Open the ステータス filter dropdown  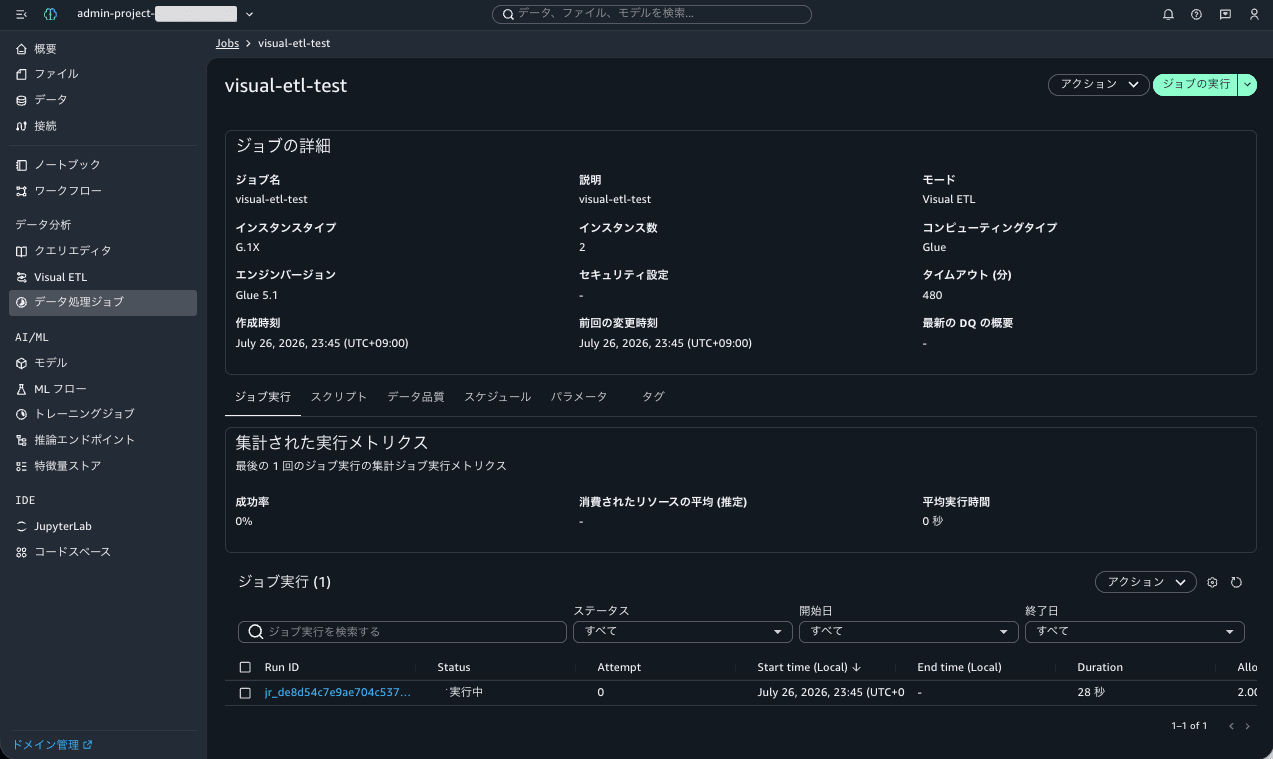683,632
